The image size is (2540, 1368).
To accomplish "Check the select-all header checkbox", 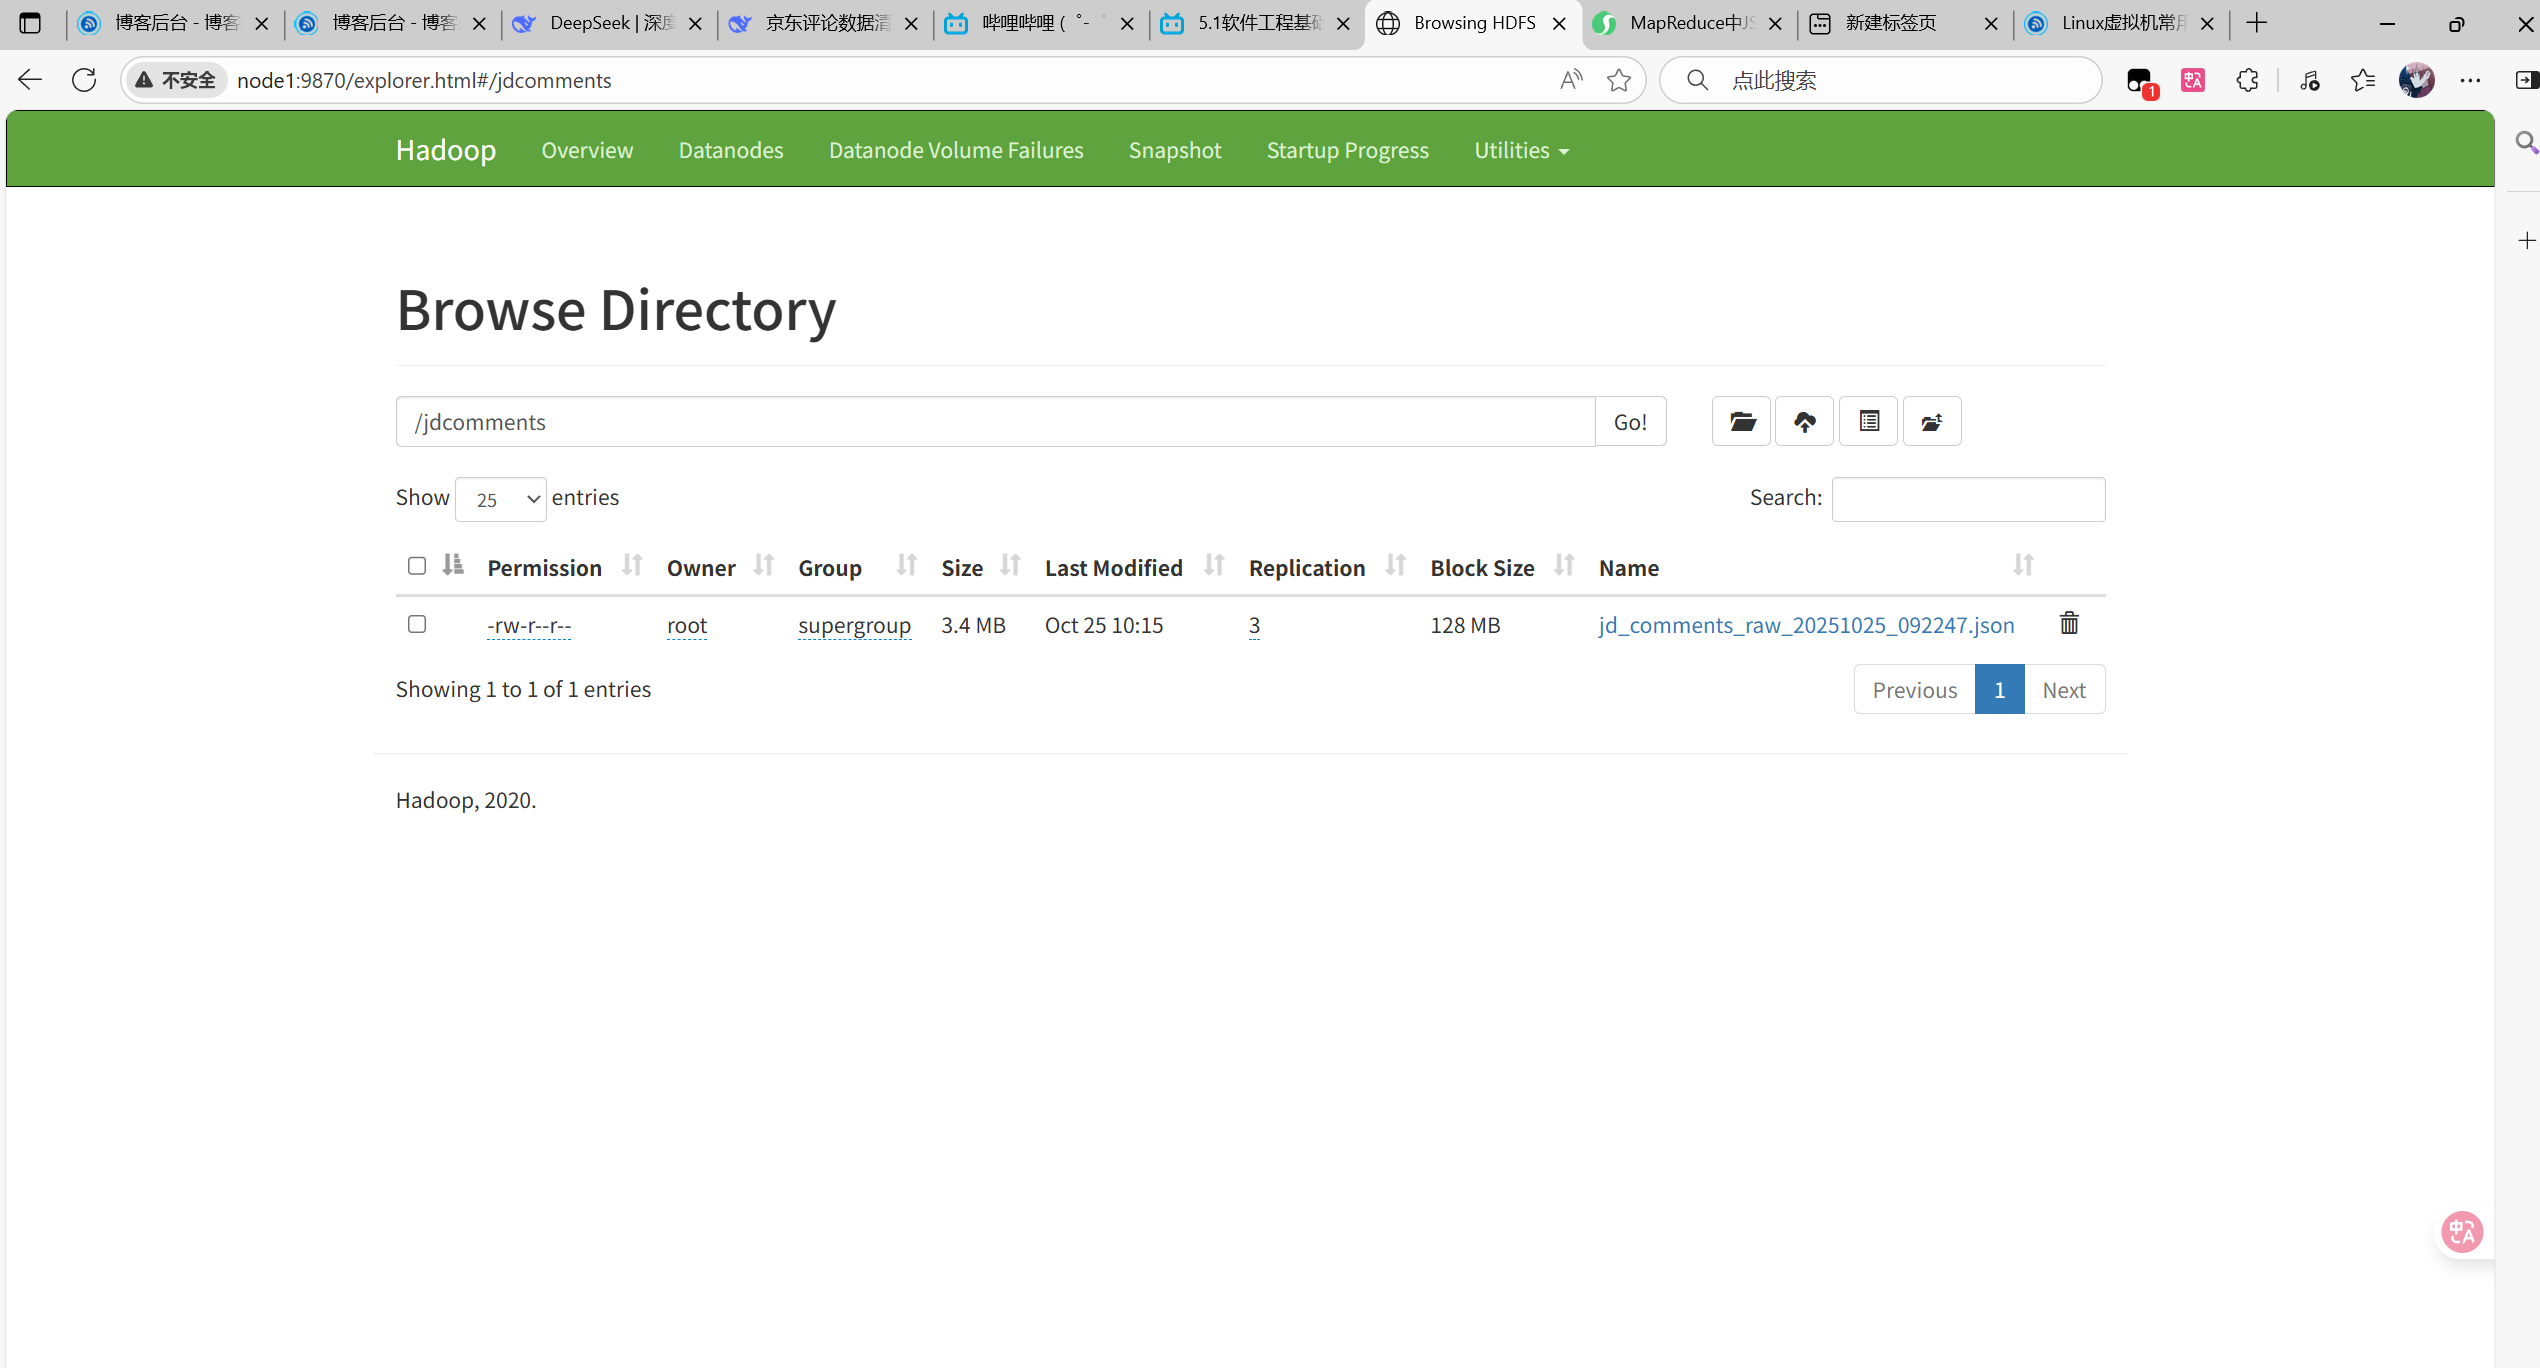I will coord(417,566).
